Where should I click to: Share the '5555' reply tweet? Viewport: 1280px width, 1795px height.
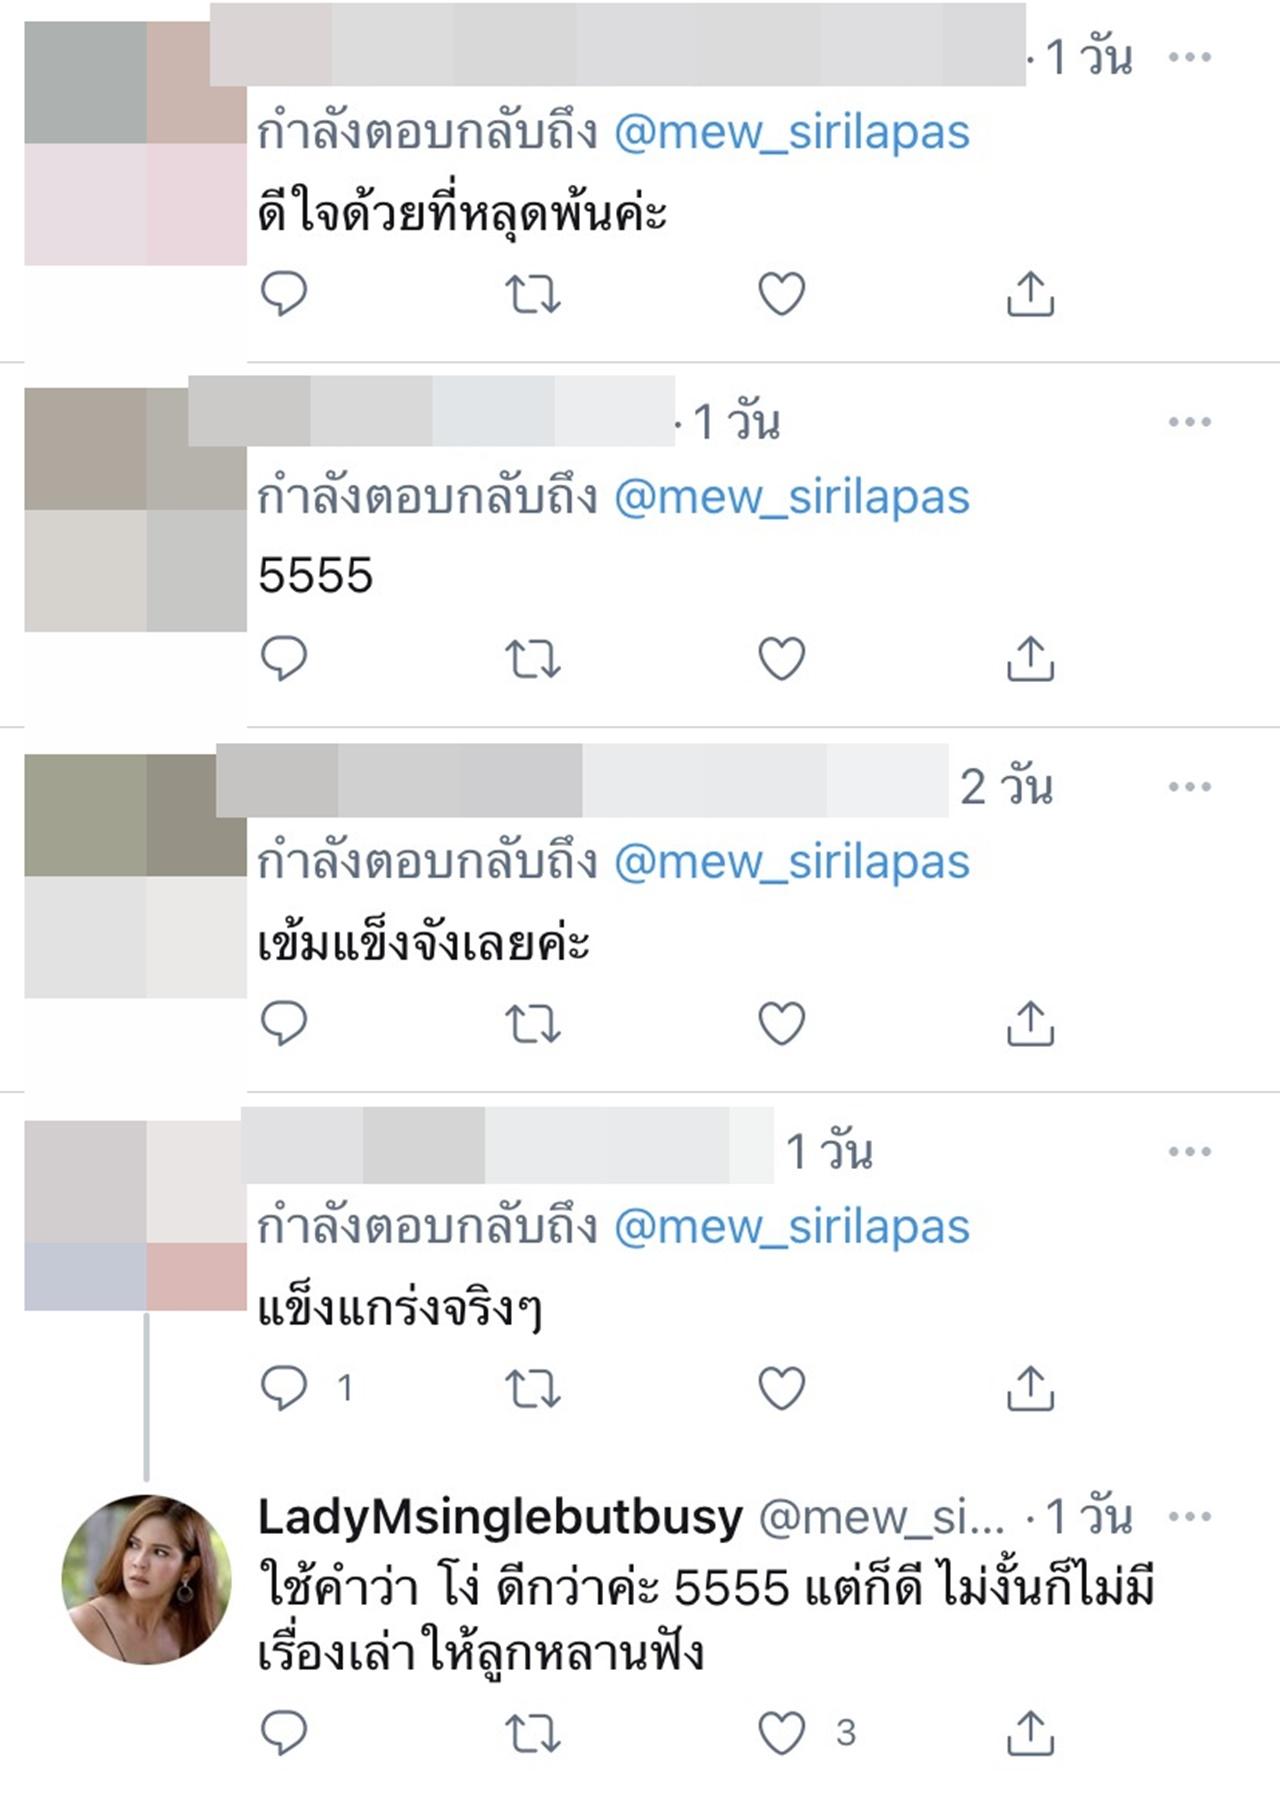[1030, 659]
